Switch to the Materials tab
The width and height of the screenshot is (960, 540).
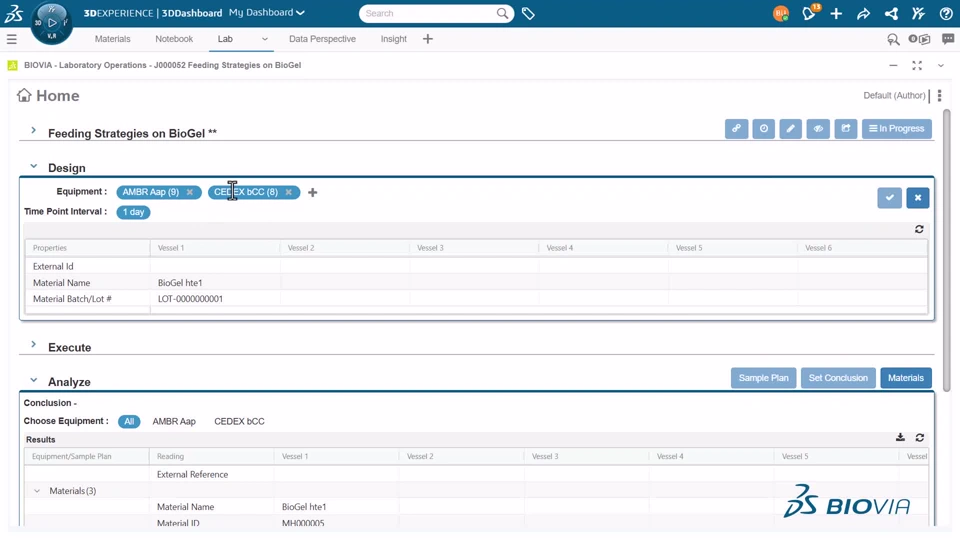(113, 39)
